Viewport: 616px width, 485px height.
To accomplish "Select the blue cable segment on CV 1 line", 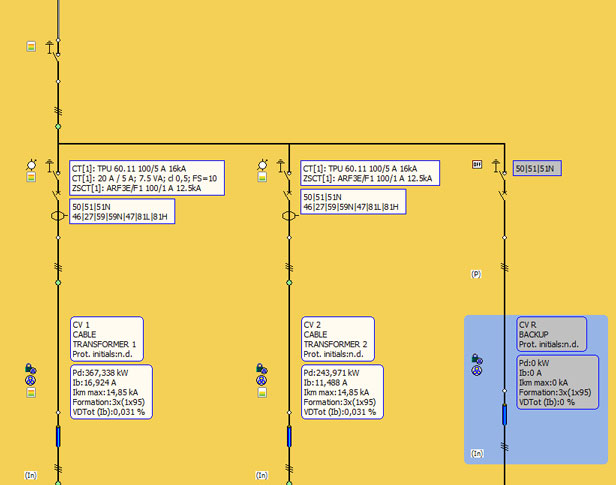I will [x=57, y=436].
